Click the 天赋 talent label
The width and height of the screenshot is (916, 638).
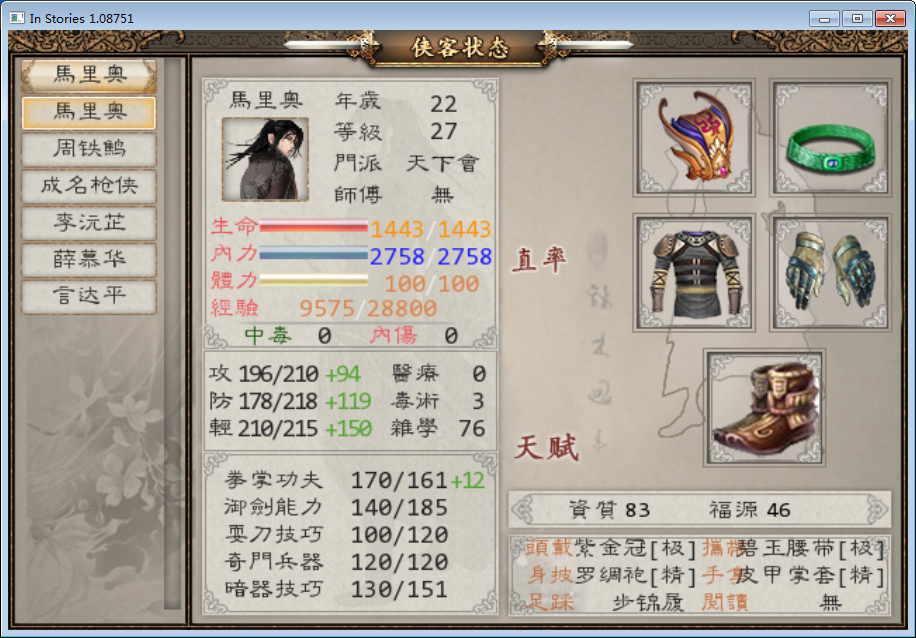[x=547, y=448]
